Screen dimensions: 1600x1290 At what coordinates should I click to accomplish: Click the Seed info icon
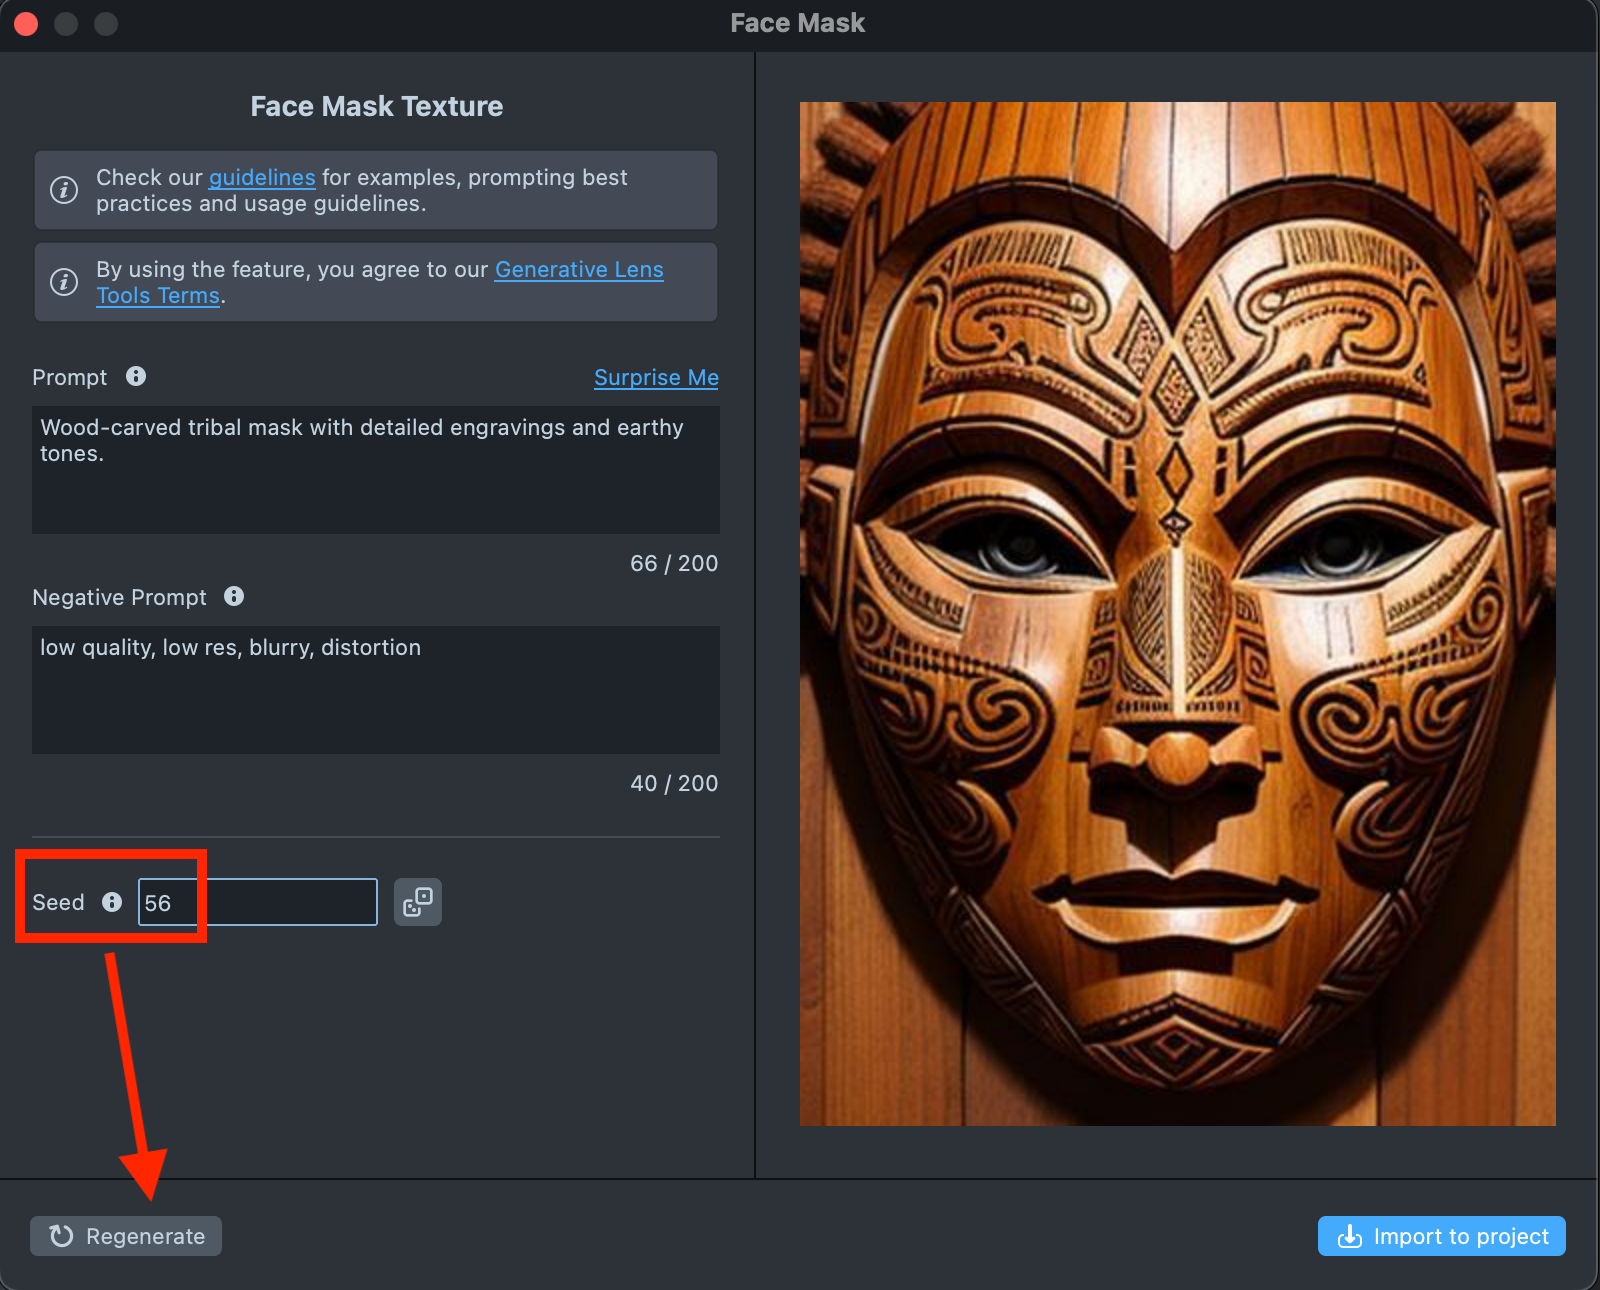tap(112, 902)
